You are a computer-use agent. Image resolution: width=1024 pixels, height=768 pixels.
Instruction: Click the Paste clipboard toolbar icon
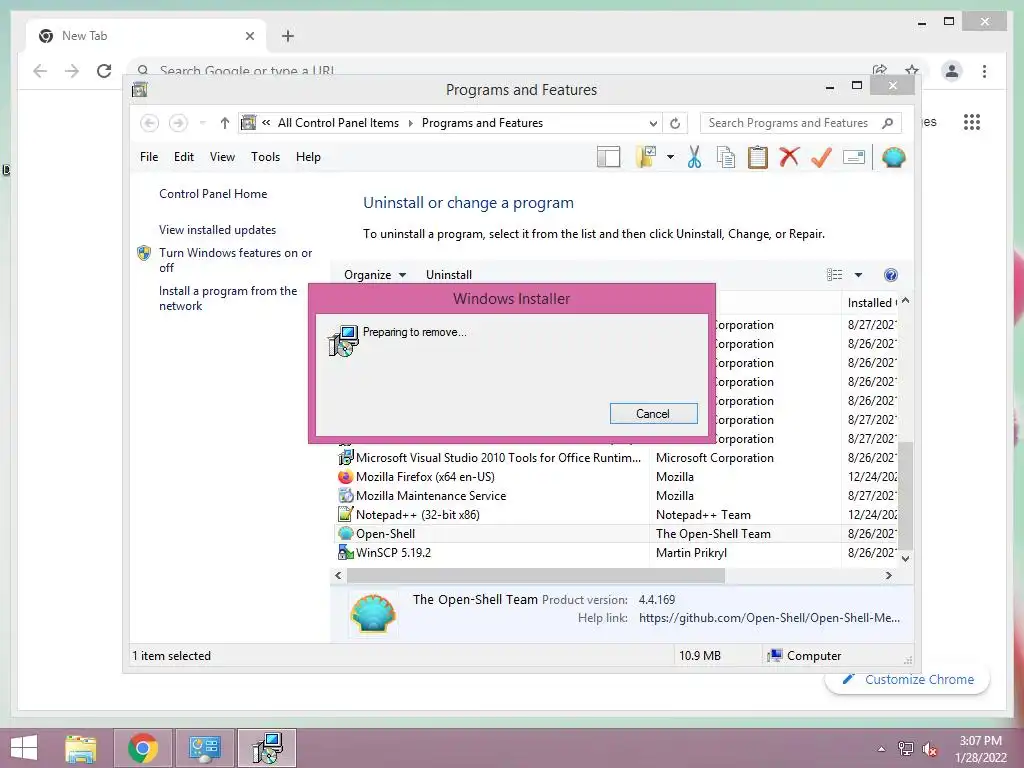point(758,157)
